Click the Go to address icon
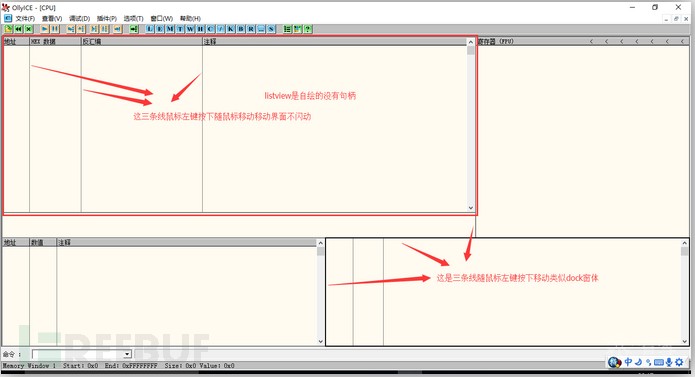 [x=134, y=29]
